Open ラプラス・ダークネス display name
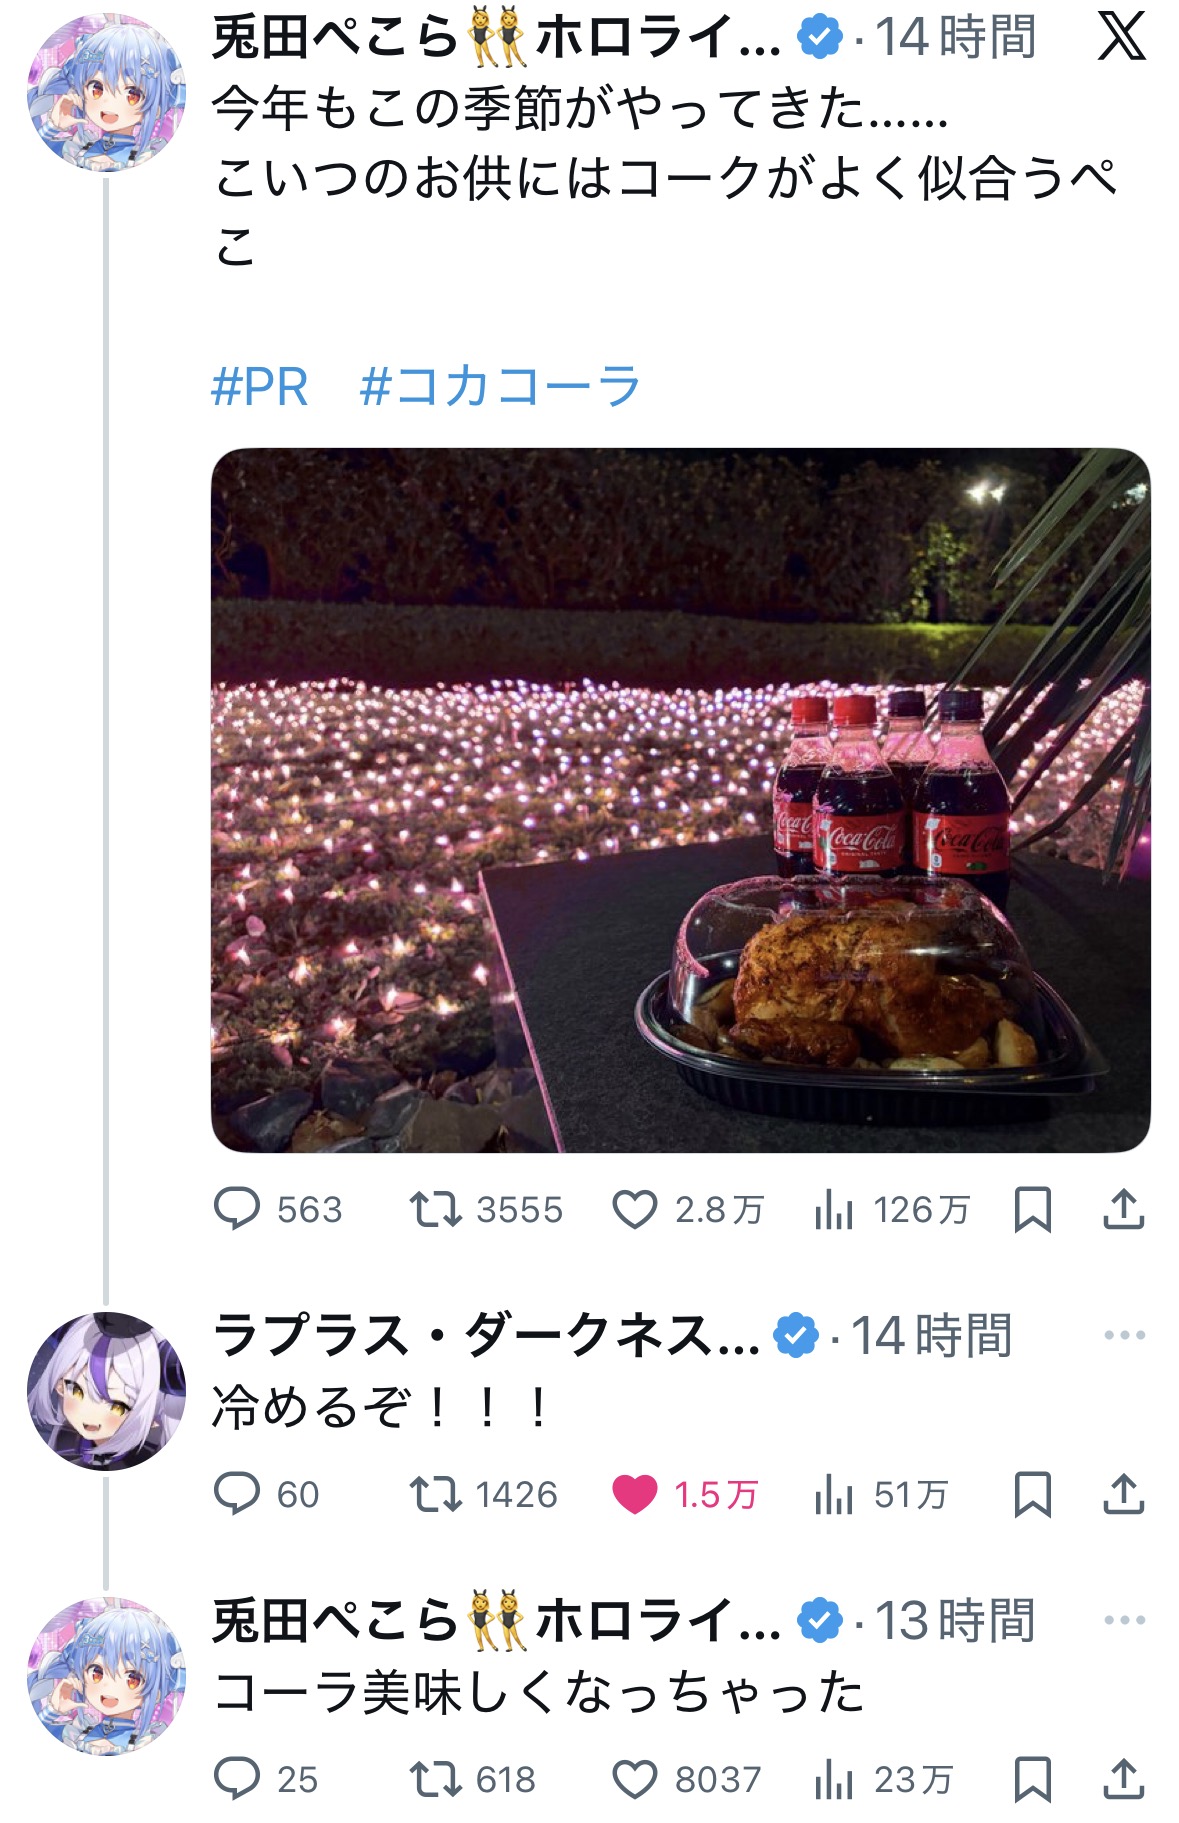This screenshot has height=1823, width=1179. coord(486,1335)
